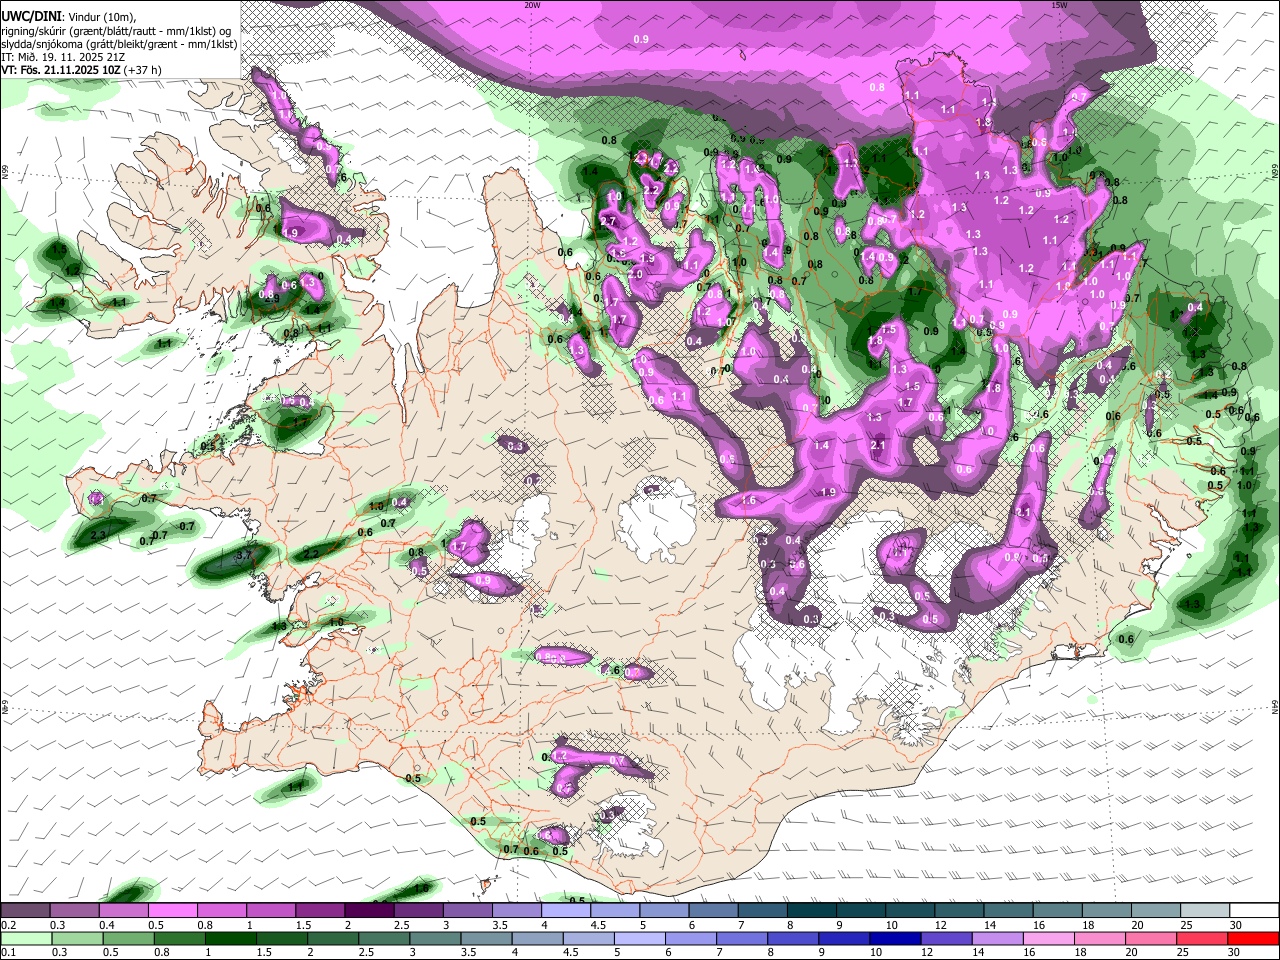This screenshot has width=1280, height=960.
Task: Click the 'slydda/snjókoma' legend description line
Action: click(119, 44)
